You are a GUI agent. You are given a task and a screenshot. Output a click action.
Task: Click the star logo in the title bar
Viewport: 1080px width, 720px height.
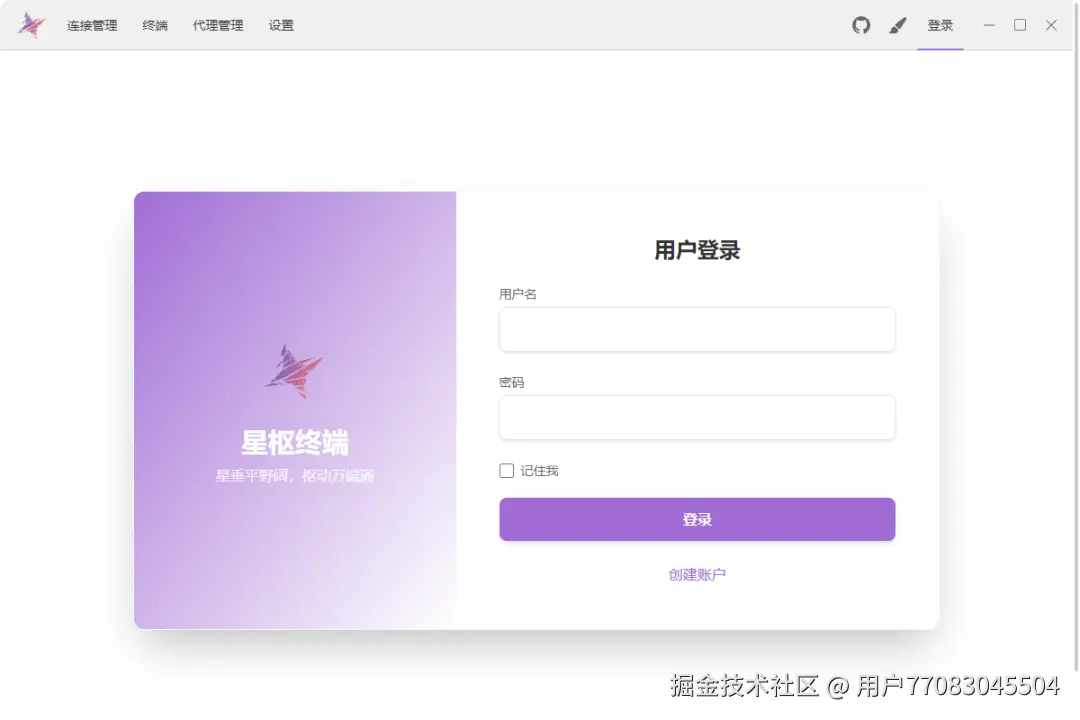pos(32,25)
